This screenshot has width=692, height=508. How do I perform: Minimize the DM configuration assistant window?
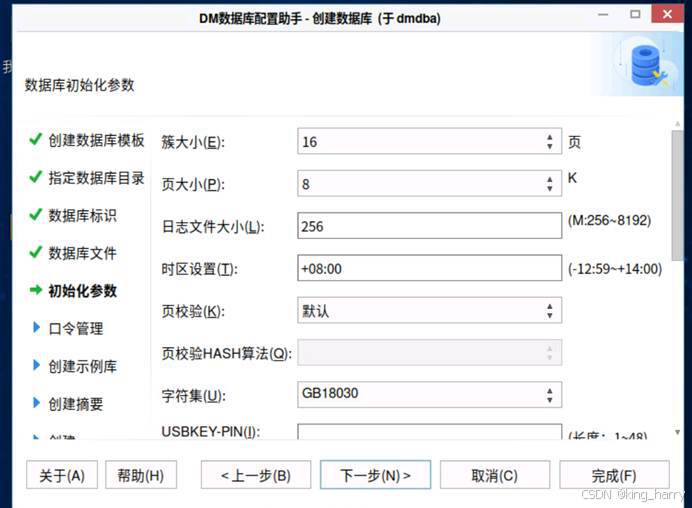click(x=603, y=15)
